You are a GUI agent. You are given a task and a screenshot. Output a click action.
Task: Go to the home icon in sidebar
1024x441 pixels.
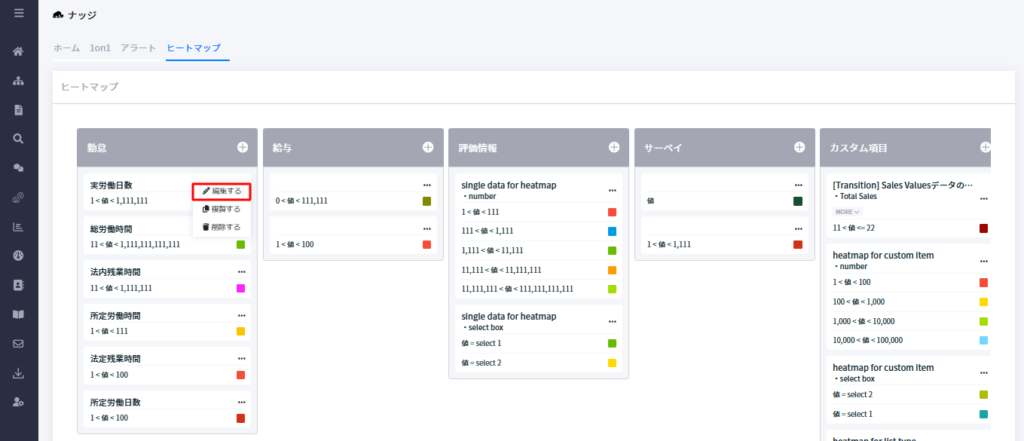(x=19, y=51)
